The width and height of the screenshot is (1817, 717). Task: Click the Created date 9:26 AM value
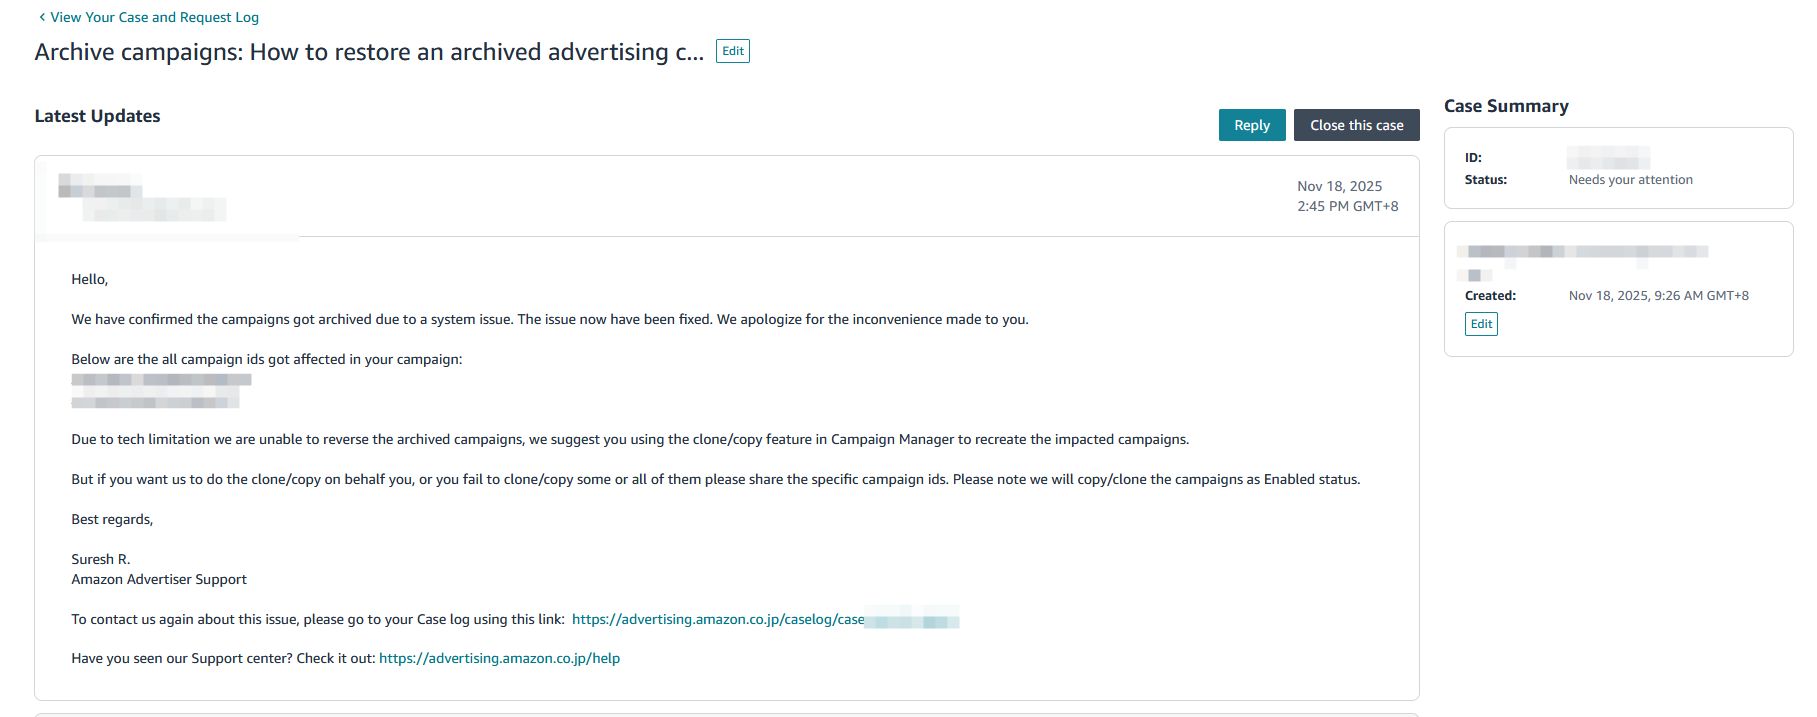1658,296
